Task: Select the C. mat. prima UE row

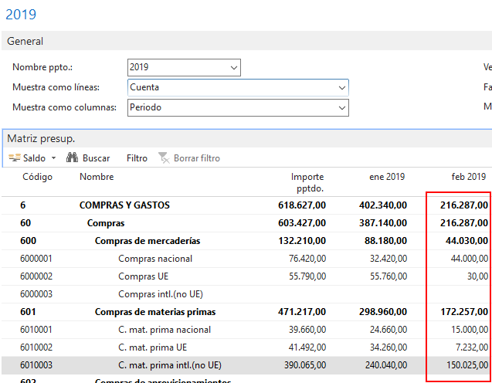Action: [153, 347]
